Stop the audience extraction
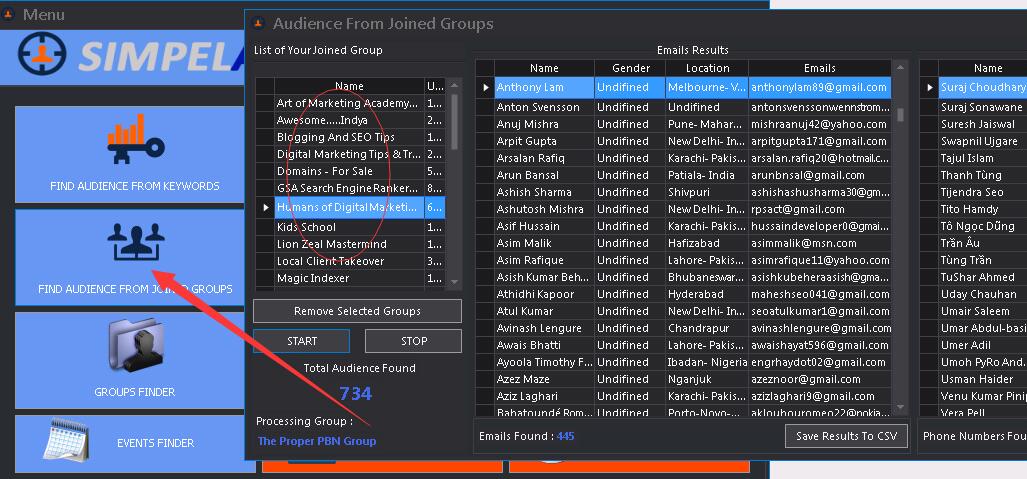This screenshot has width=1027, height=479. [x=413, y=341]
